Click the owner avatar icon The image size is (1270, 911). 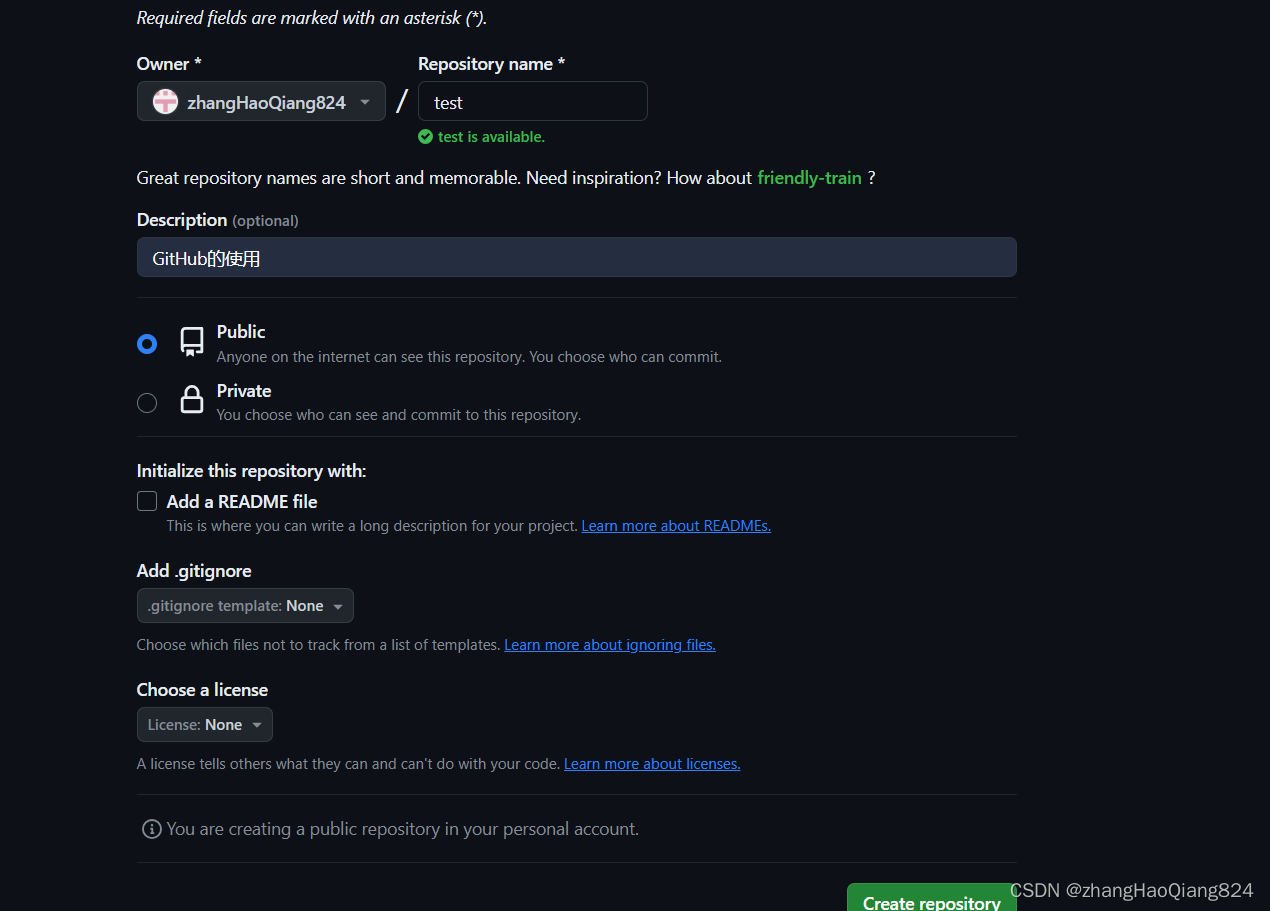(165, 101)
